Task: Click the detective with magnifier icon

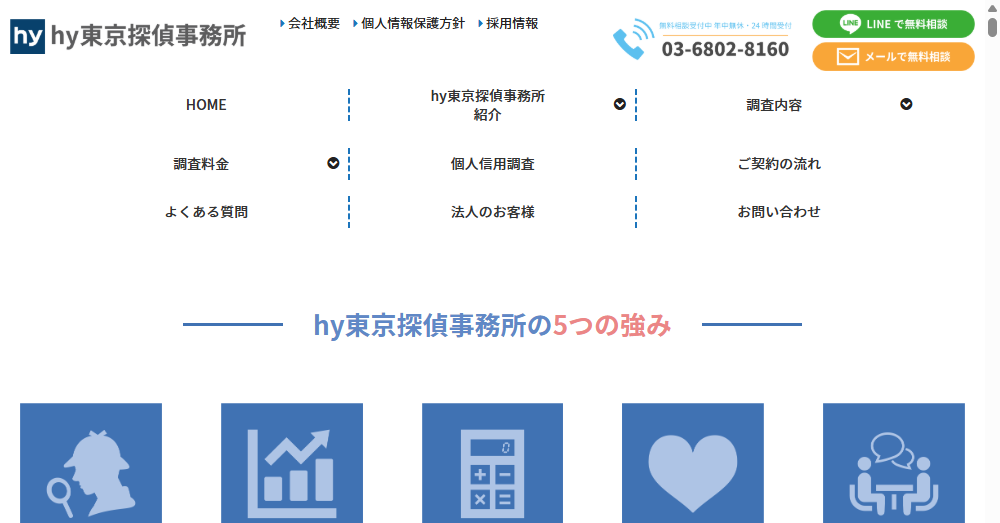Action: pyautogui.click(x=91, y=467)
